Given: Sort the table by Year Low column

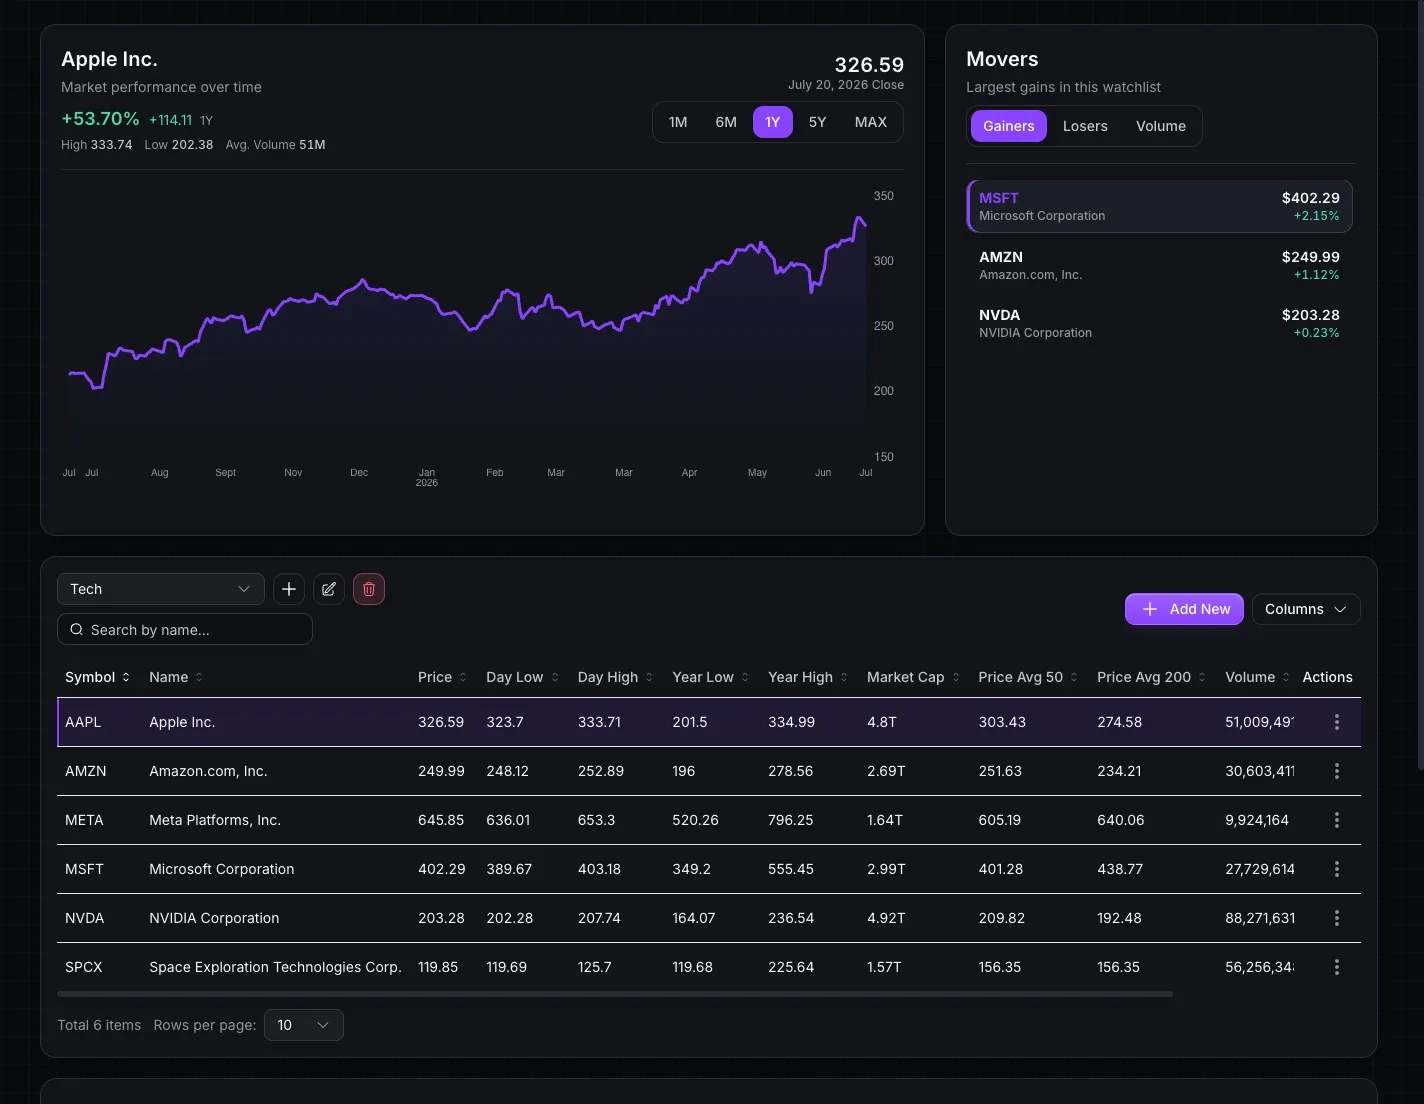Looking at the screenshot, I should pyautogui.click(x=710, y=677).
